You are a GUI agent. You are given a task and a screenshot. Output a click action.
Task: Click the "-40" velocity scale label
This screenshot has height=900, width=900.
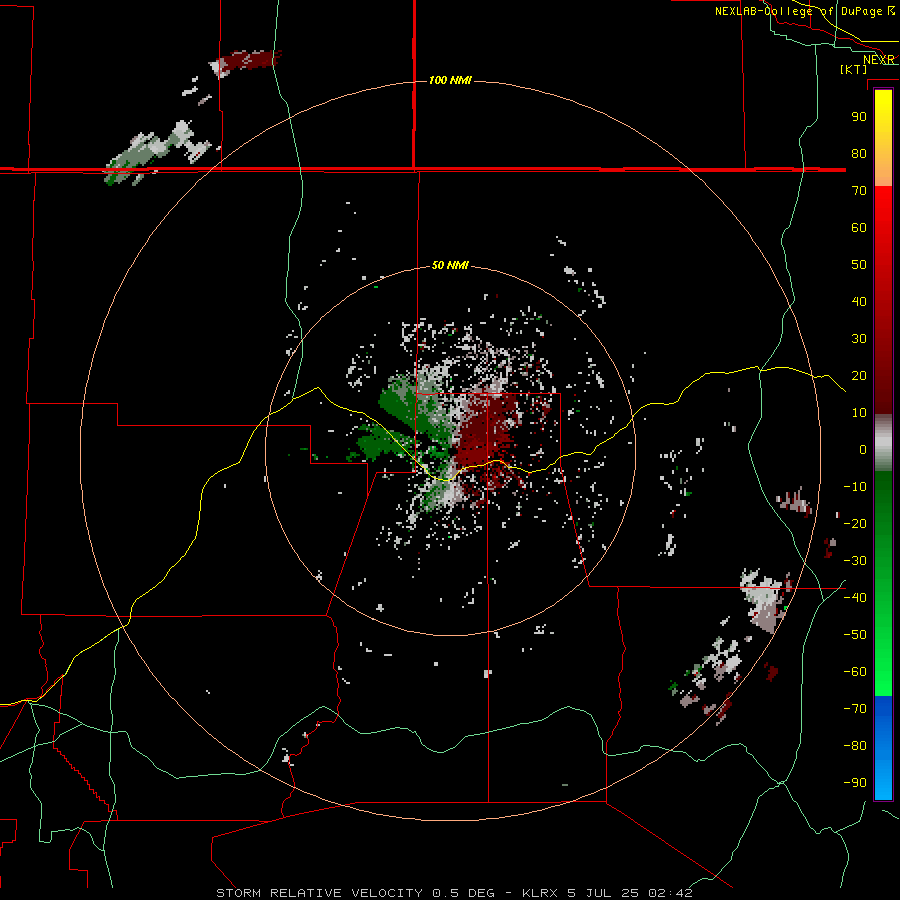pyautogui.click(x=855, y=598)
